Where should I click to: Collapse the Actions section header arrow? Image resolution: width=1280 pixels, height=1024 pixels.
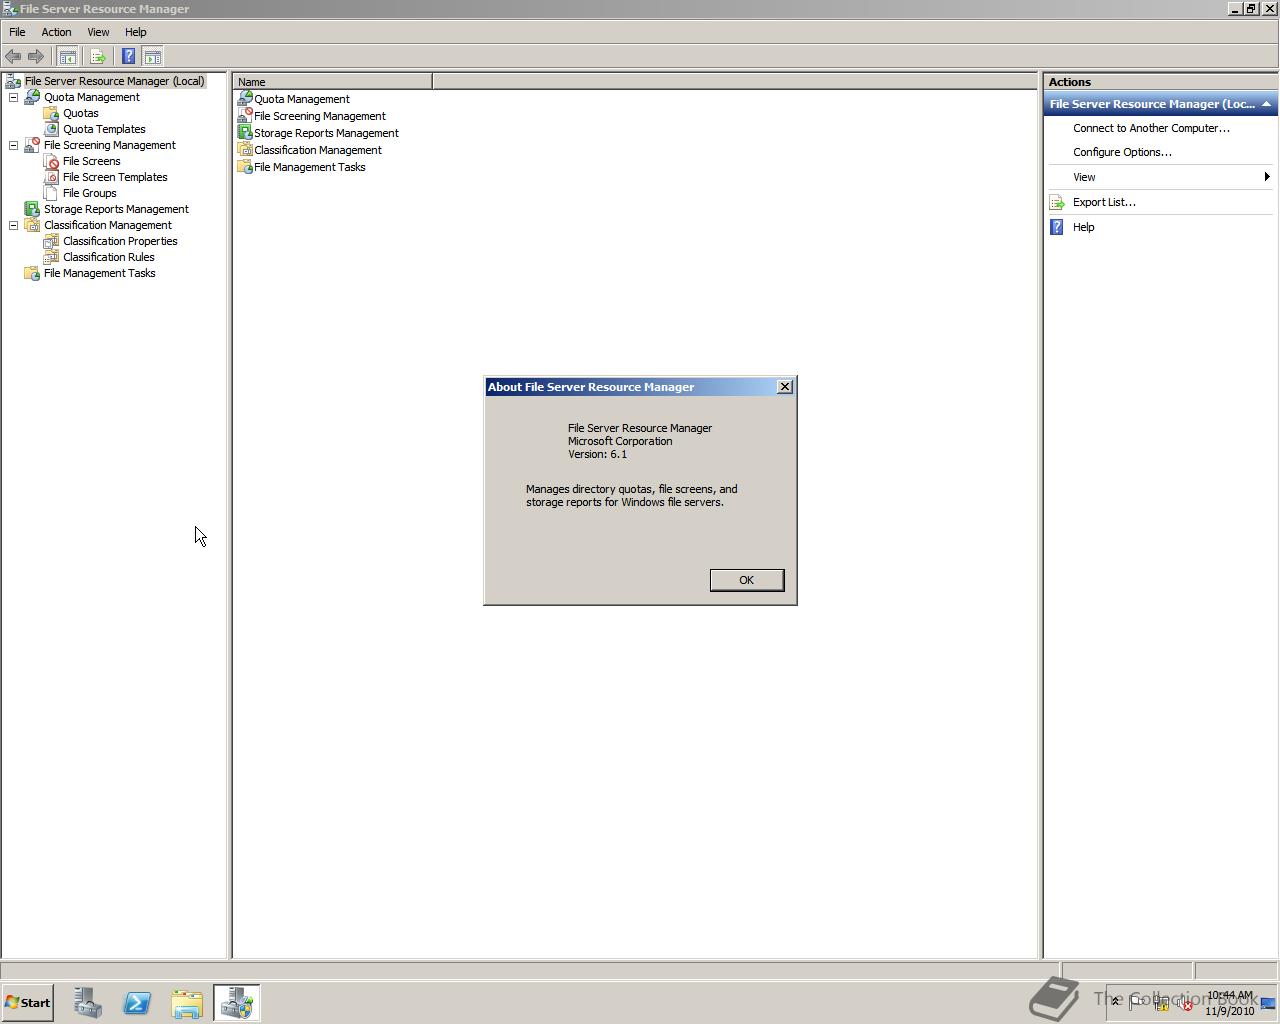point(1266,104)
